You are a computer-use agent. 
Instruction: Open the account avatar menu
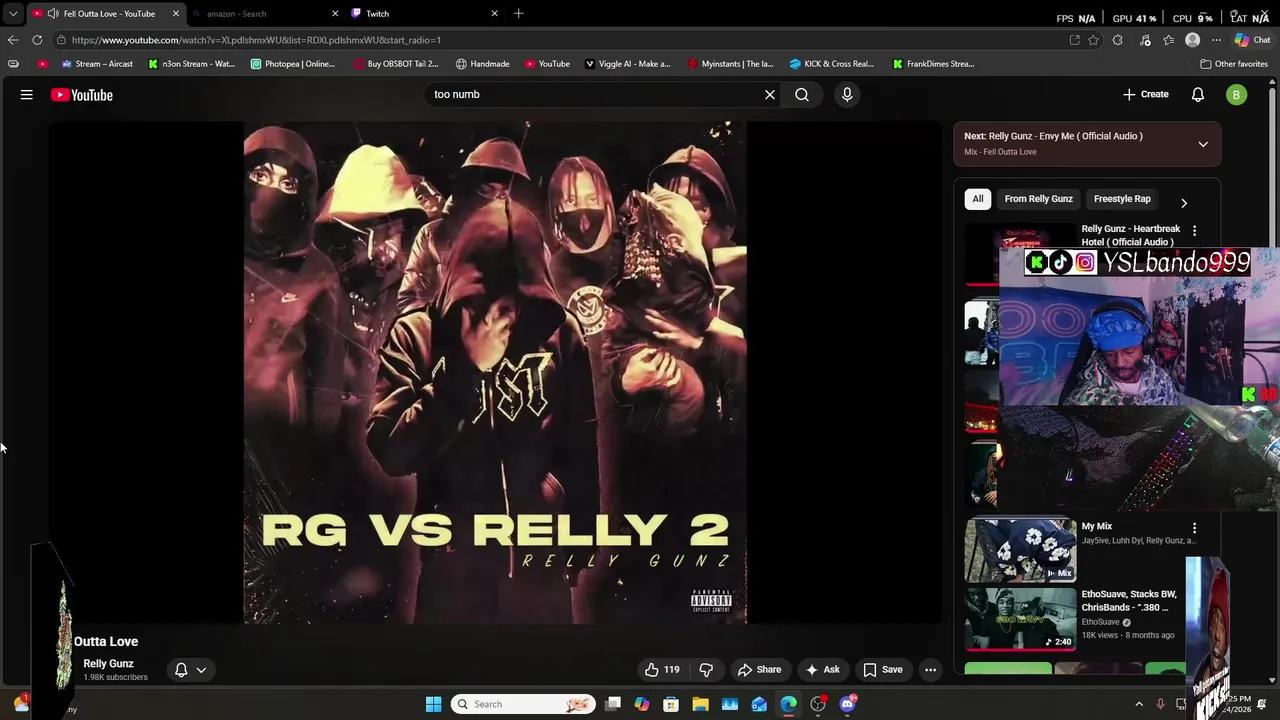(x=1237, y=95)
